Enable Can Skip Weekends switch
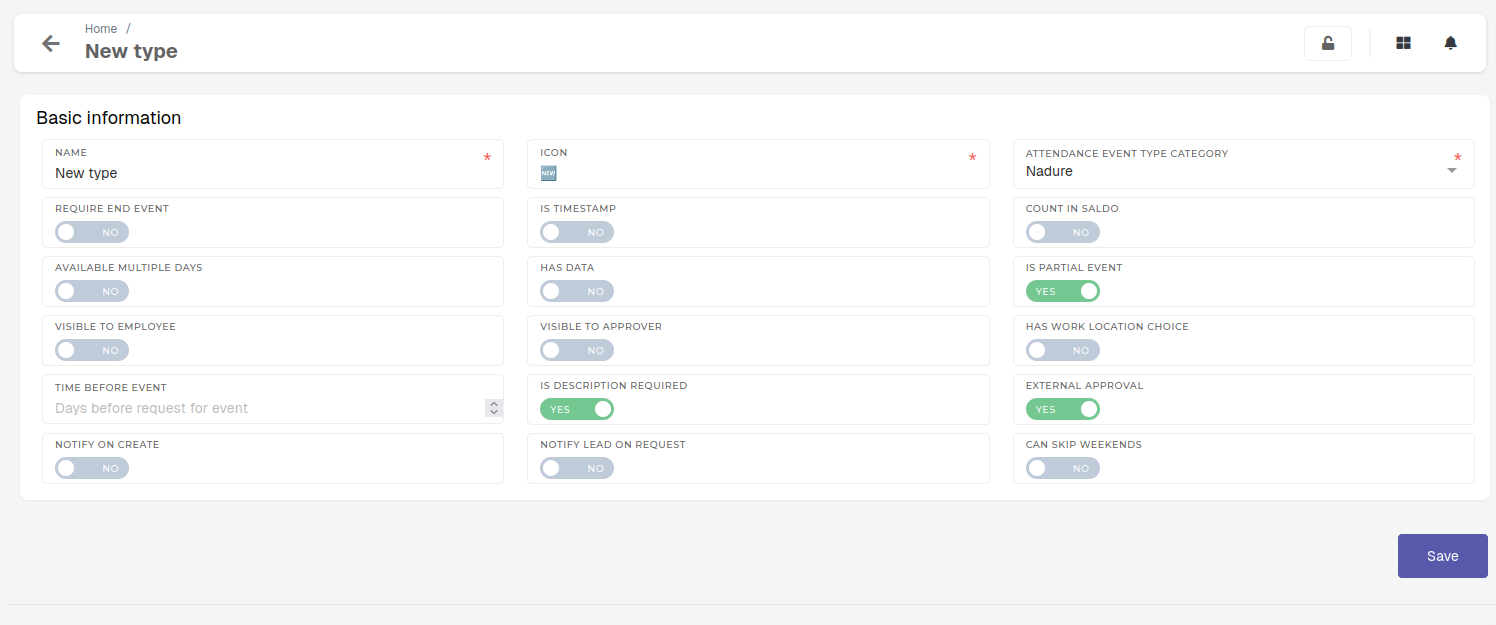The height and width of the screenshot is (625, 1496). (1063, 468)
